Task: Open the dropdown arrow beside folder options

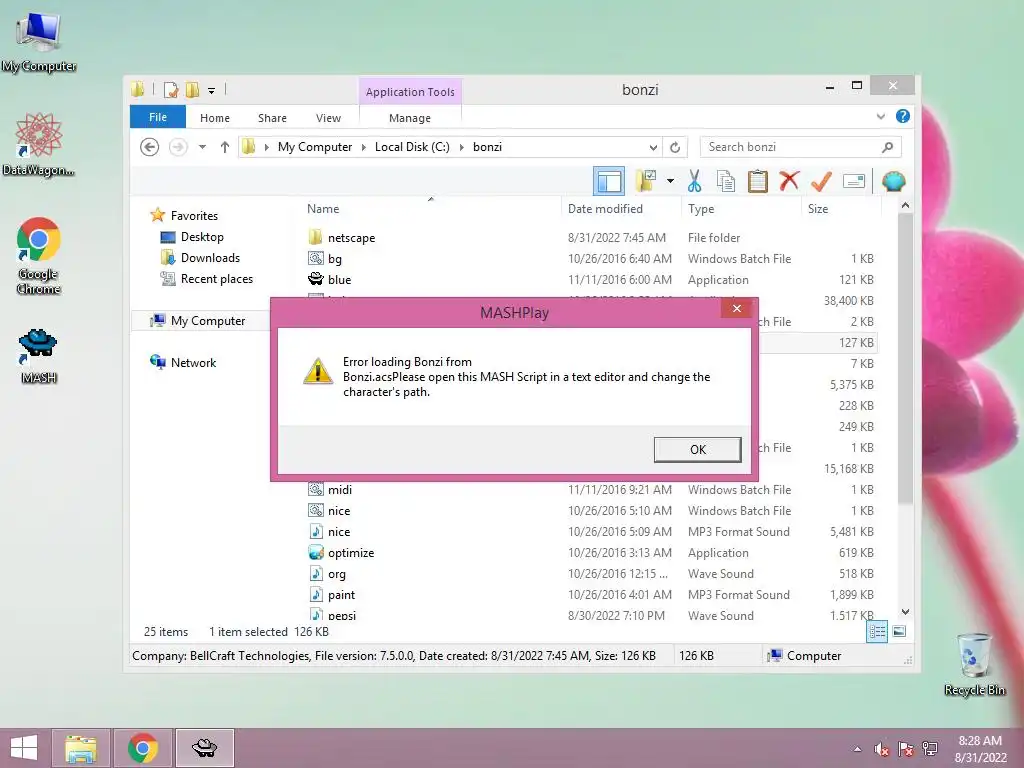Action: [670, 181]
